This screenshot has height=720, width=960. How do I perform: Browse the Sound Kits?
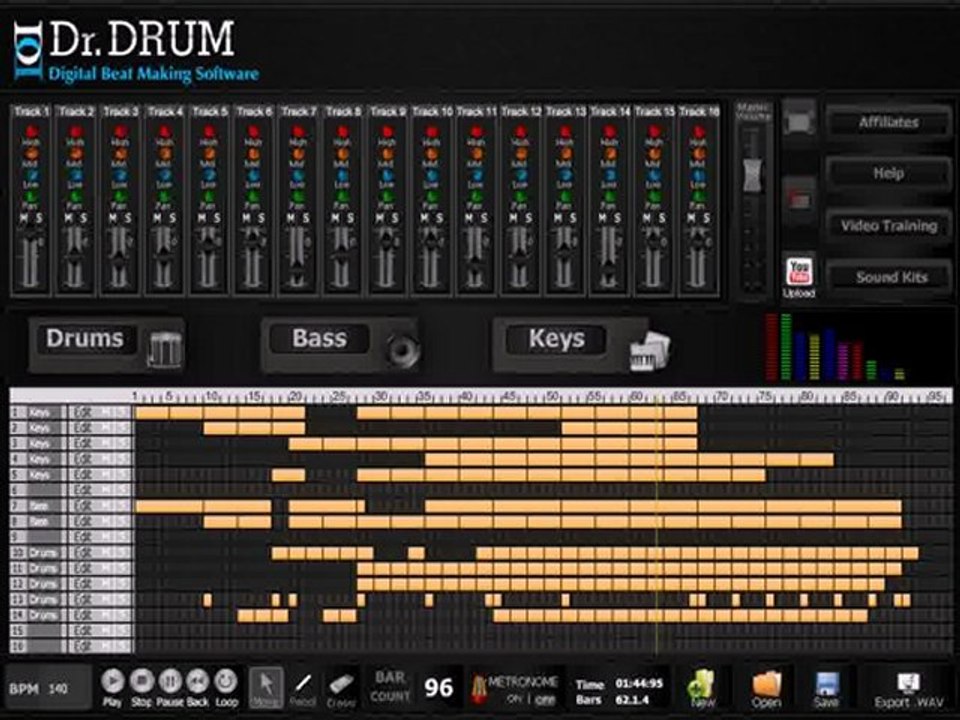pyautogui.click(x=891, y=277)
